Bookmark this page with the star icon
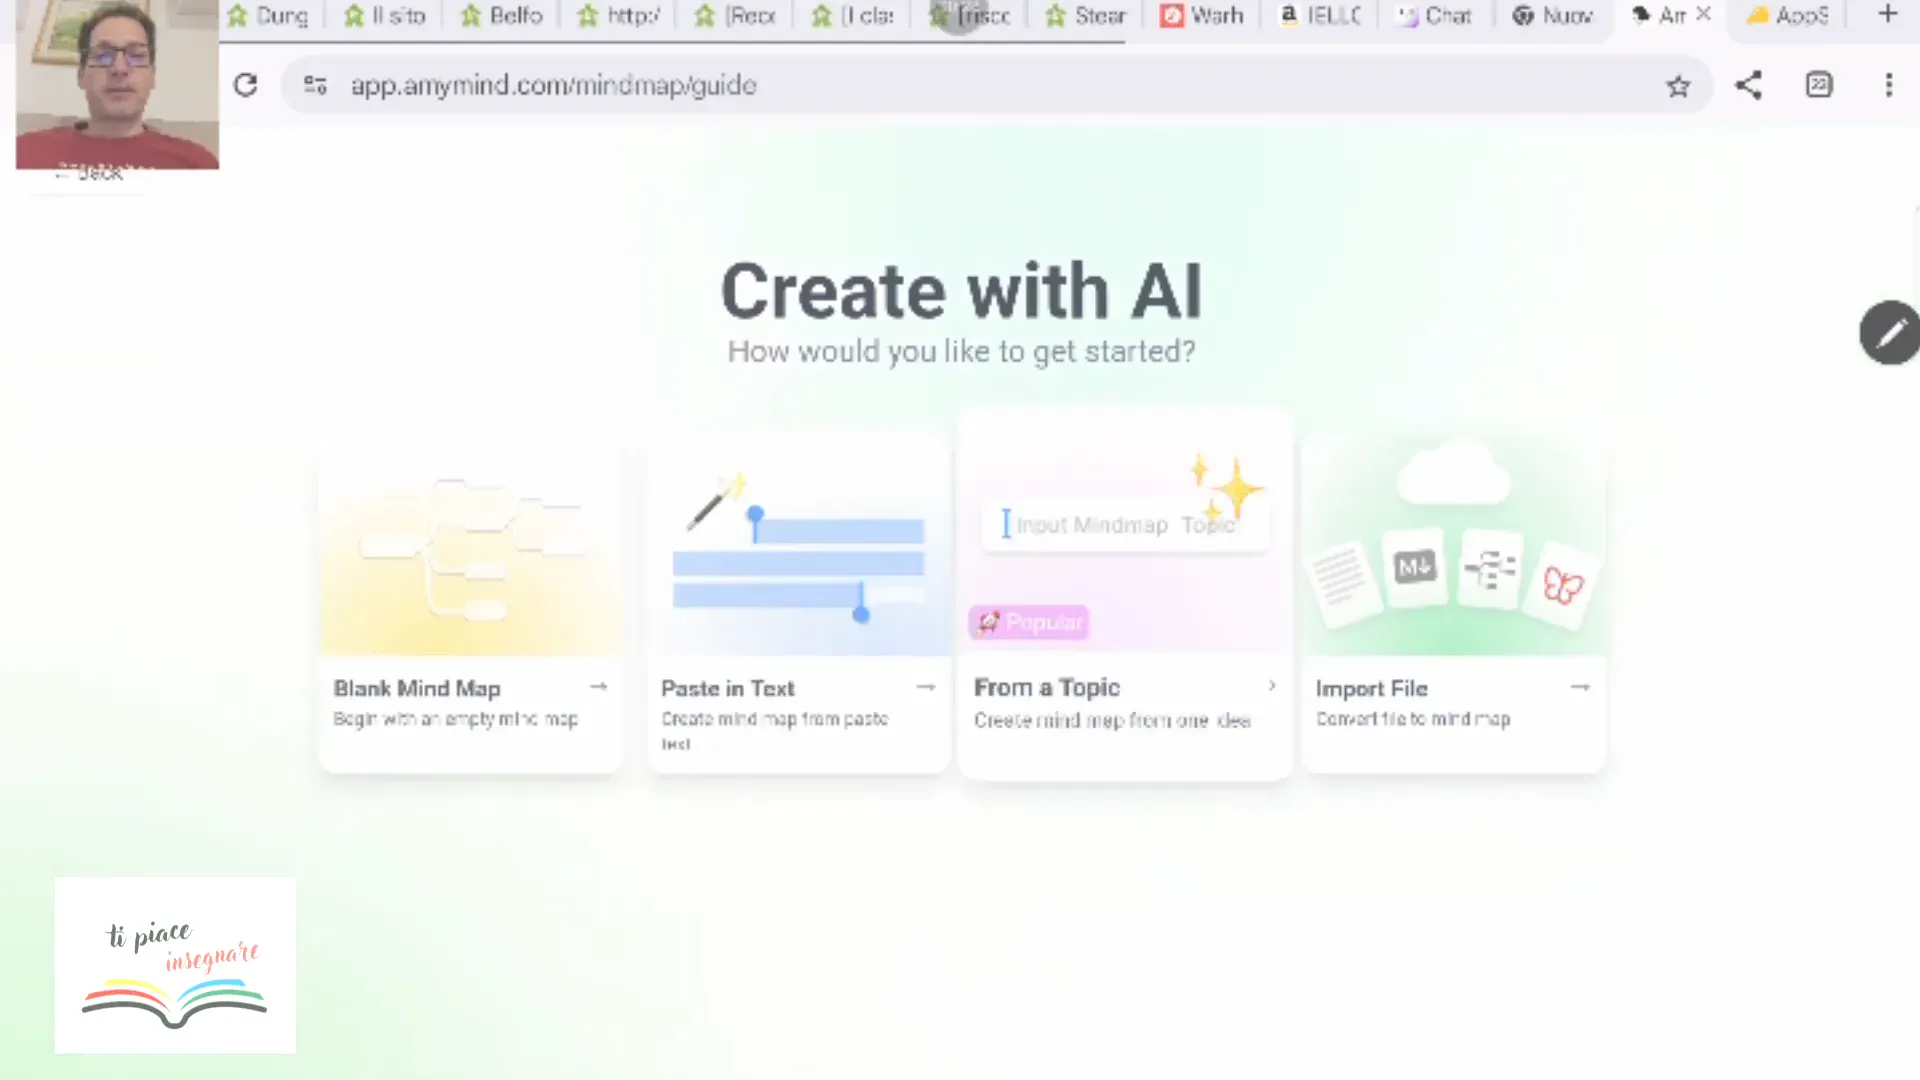 coord(1678,86)
